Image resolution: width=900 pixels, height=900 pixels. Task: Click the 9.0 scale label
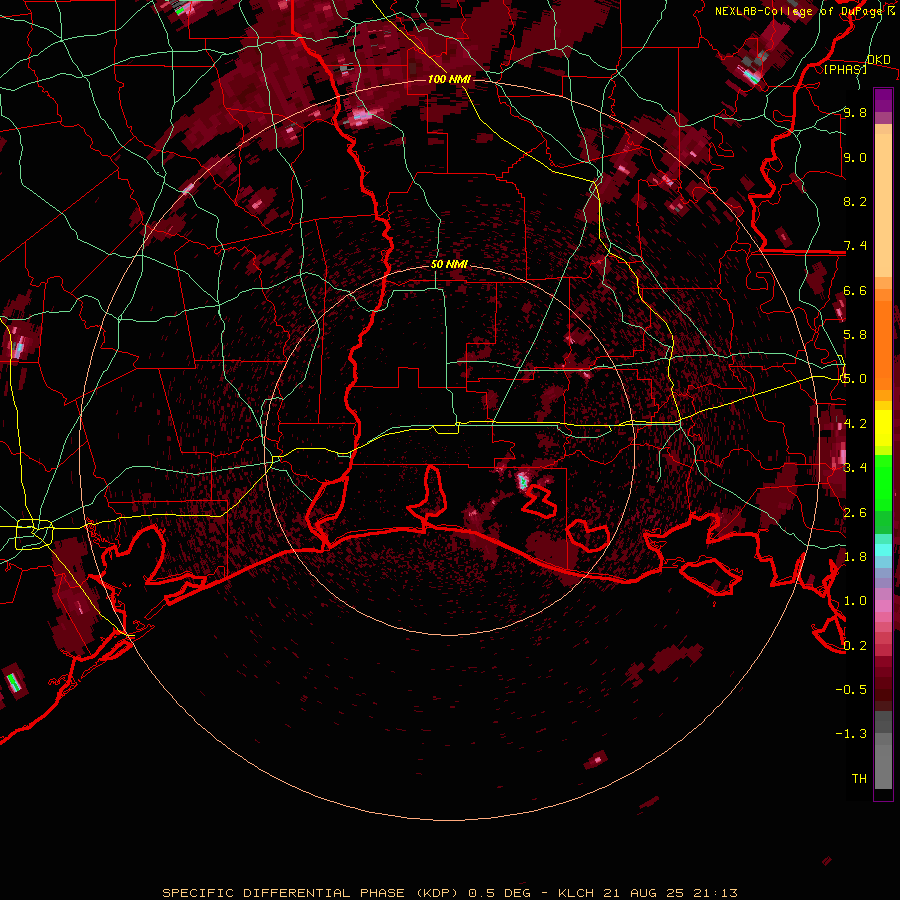coord(855,157)
